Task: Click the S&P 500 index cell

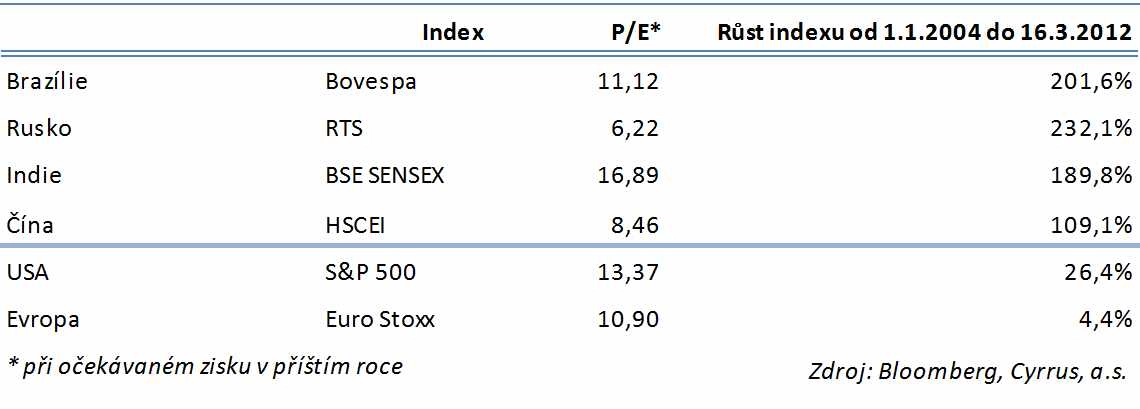Action: tap(371, 273)
